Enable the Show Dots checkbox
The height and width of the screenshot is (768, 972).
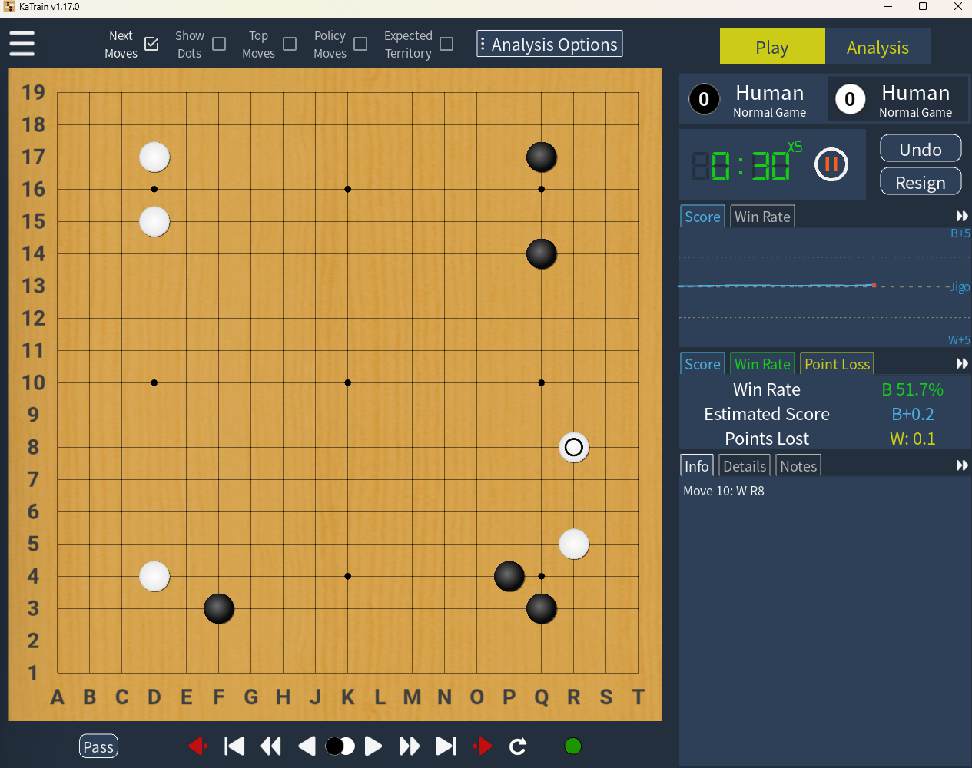219,44
